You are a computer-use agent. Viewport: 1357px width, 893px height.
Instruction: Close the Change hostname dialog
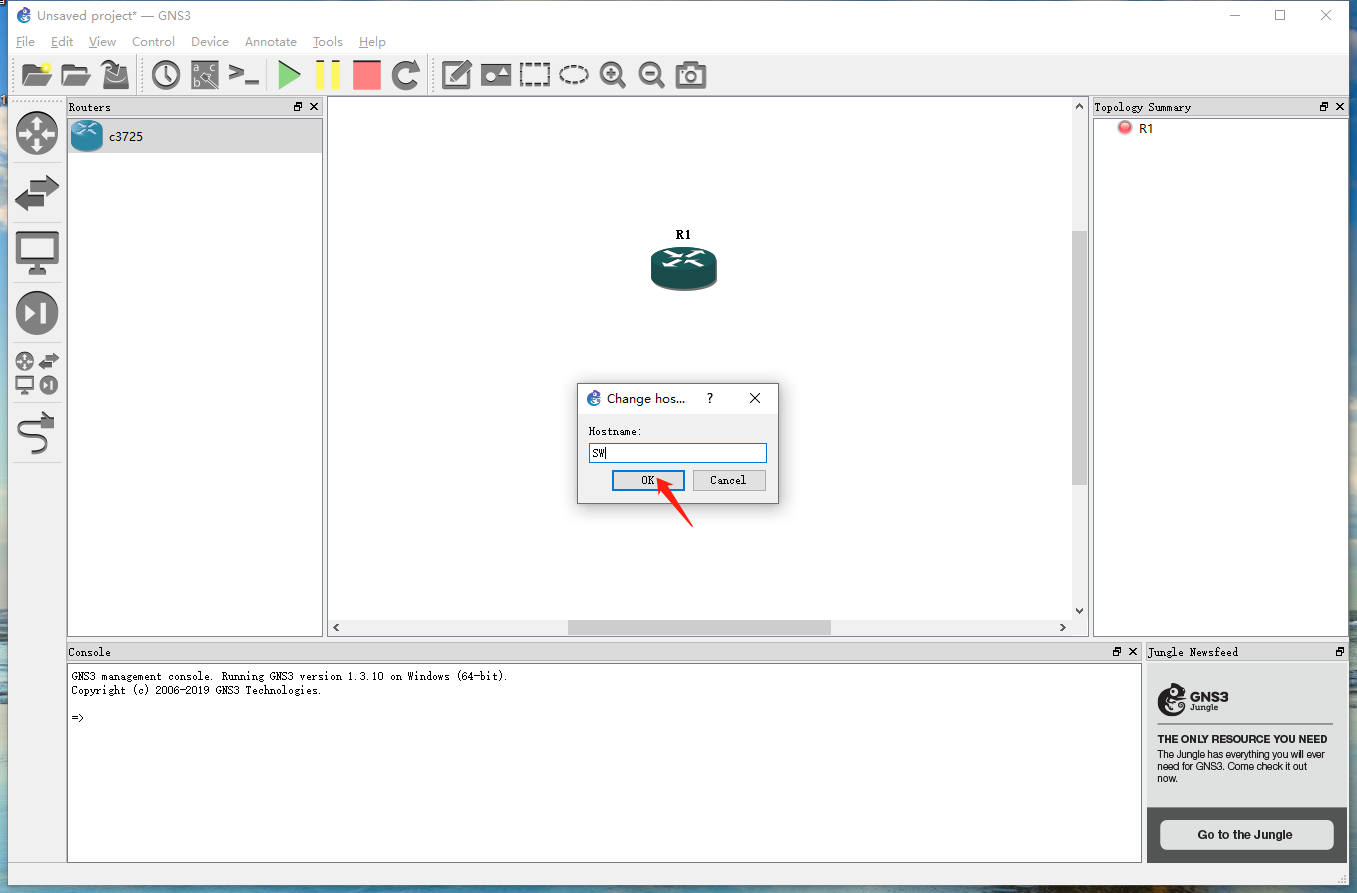pyautogui.click(x=755, y=398)
